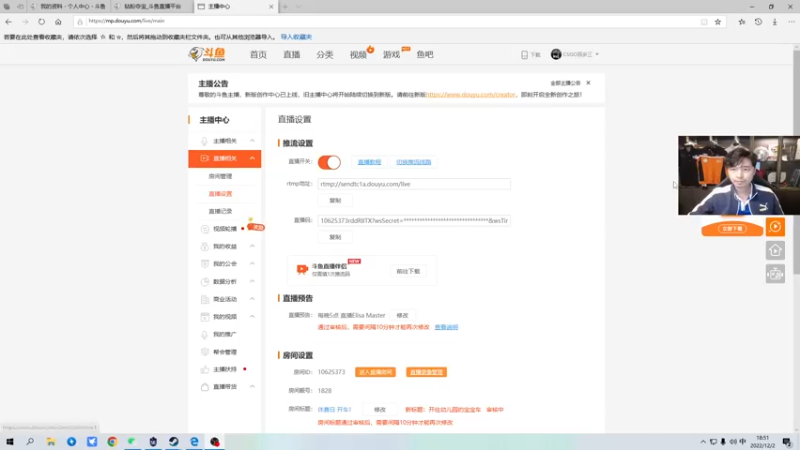Viewport: 800px width, 450px height.
Task: Close the 主播公告 announcement banner
Action: (x=588, y=83)
